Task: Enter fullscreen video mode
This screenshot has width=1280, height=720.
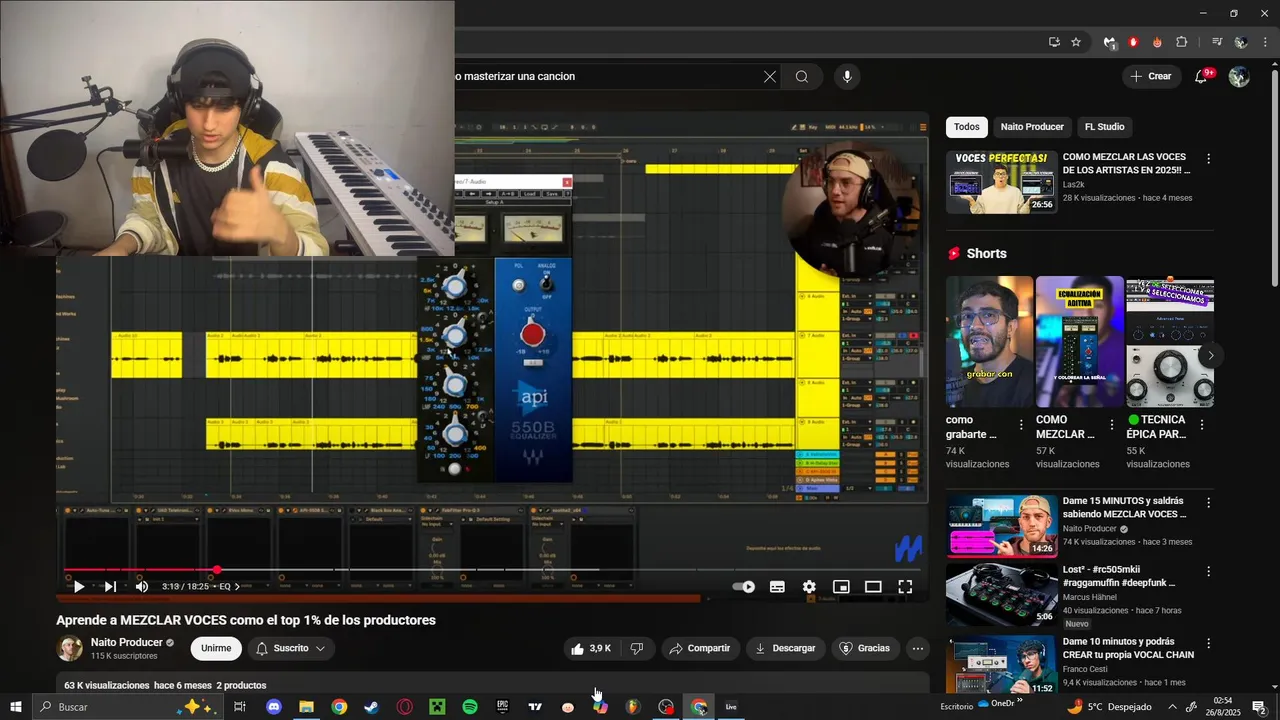Action: pyautogui.click(x=905, y=587)
